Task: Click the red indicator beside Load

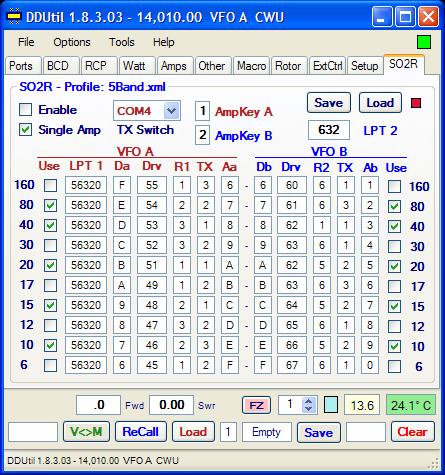Action: click(416, 103)
